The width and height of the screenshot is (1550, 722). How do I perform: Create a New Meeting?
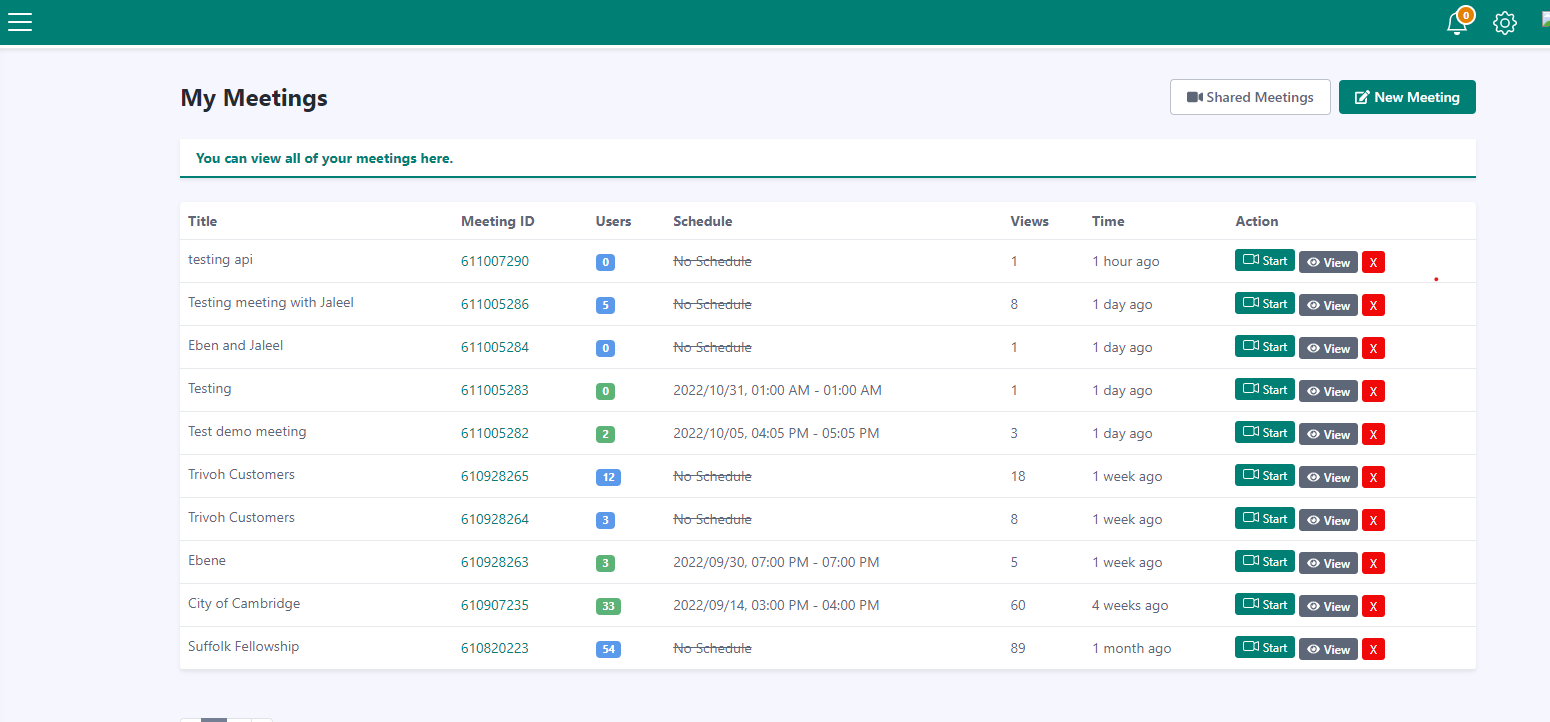1406,97
